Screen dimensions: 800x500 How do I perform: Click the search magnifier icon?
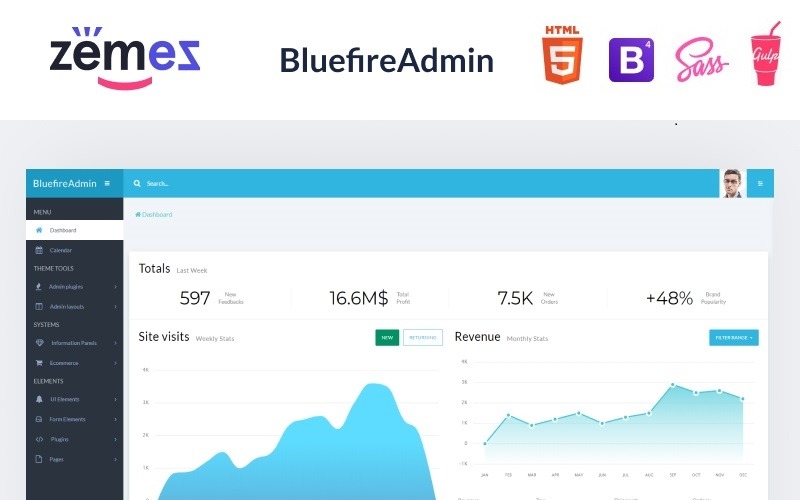pos(138,184)
